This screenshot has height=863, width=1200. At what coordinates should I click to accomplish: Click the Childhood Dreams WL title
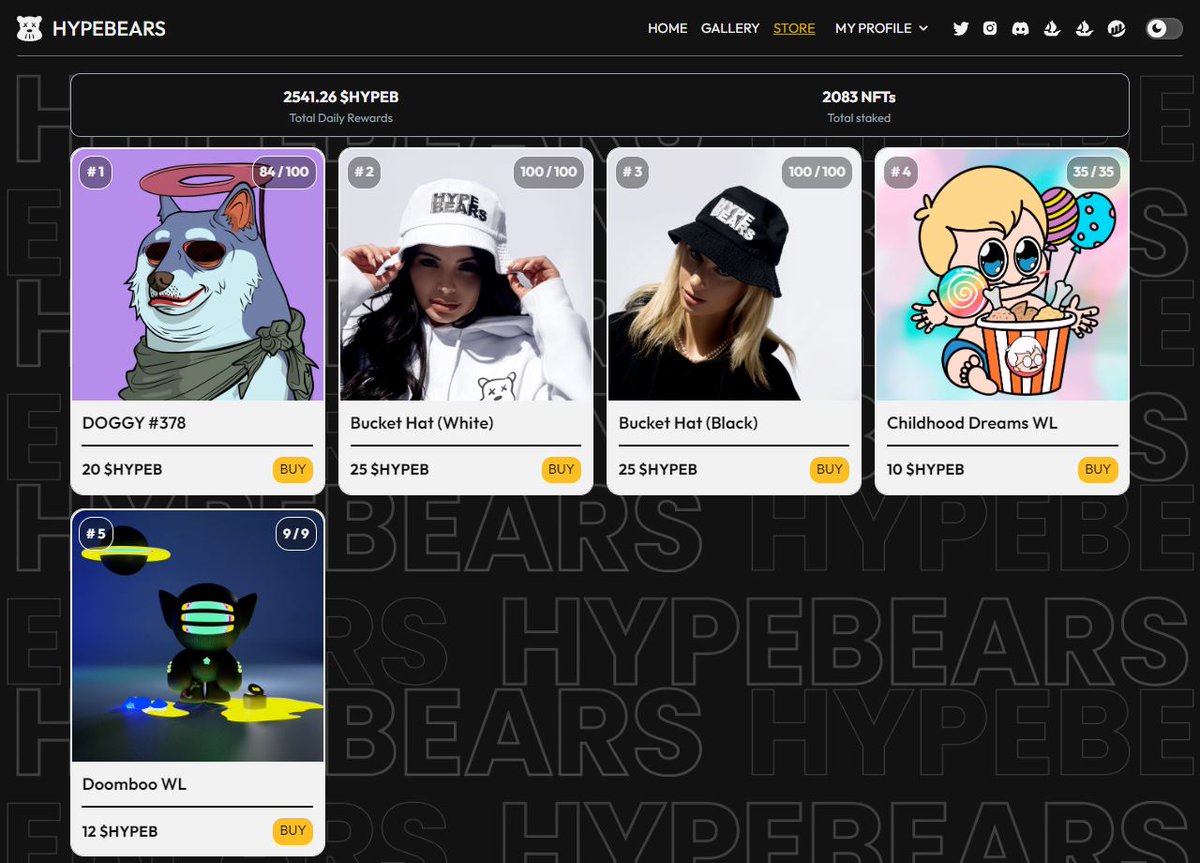click(972, 423)
